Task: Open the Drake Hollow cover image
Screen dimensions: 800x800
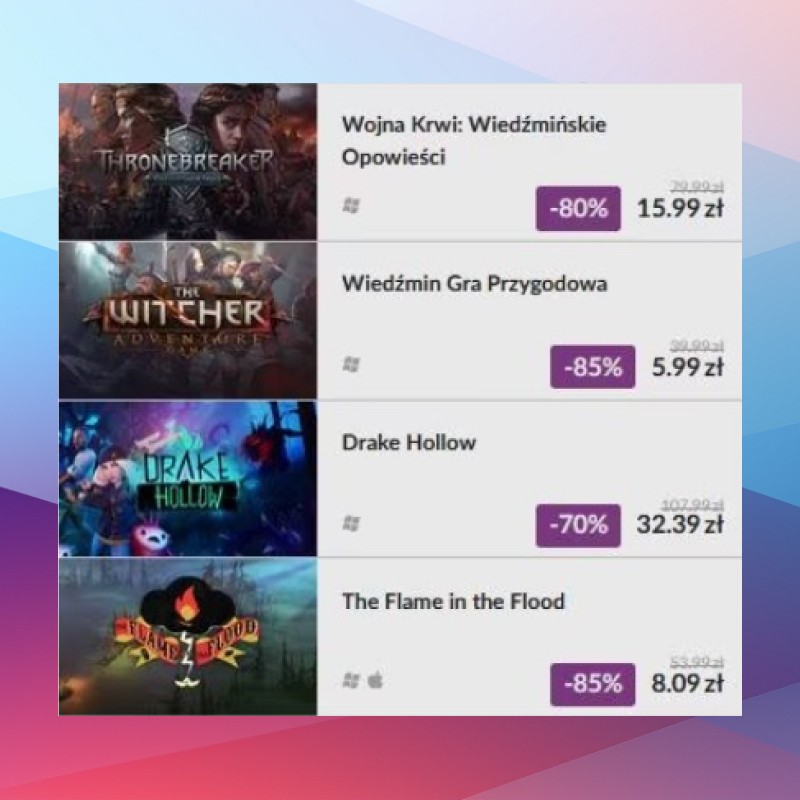Action: (x=188, y=479)
